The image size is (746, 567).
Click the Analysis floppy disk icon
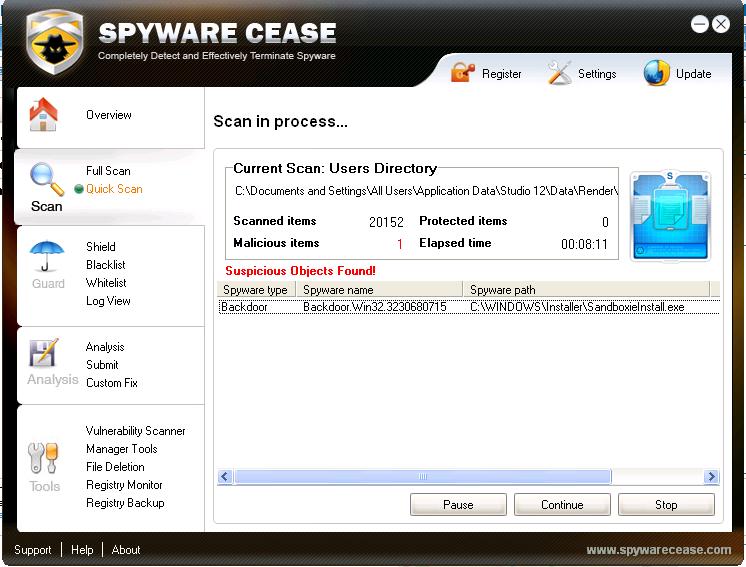point(43,352)
